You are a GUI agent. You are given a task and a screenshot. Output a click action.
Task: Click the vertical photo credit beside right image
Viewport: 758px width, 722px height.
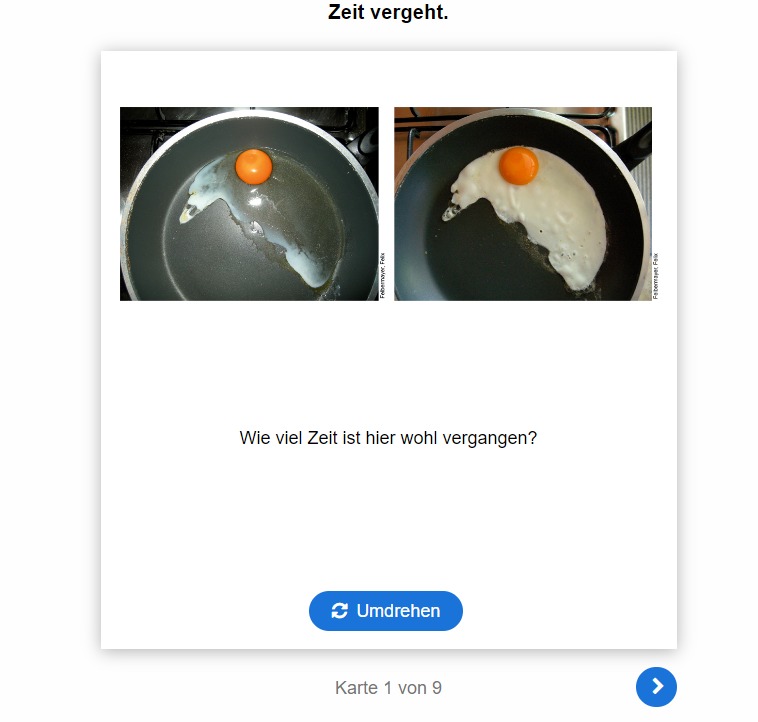(x=656, y=276)
